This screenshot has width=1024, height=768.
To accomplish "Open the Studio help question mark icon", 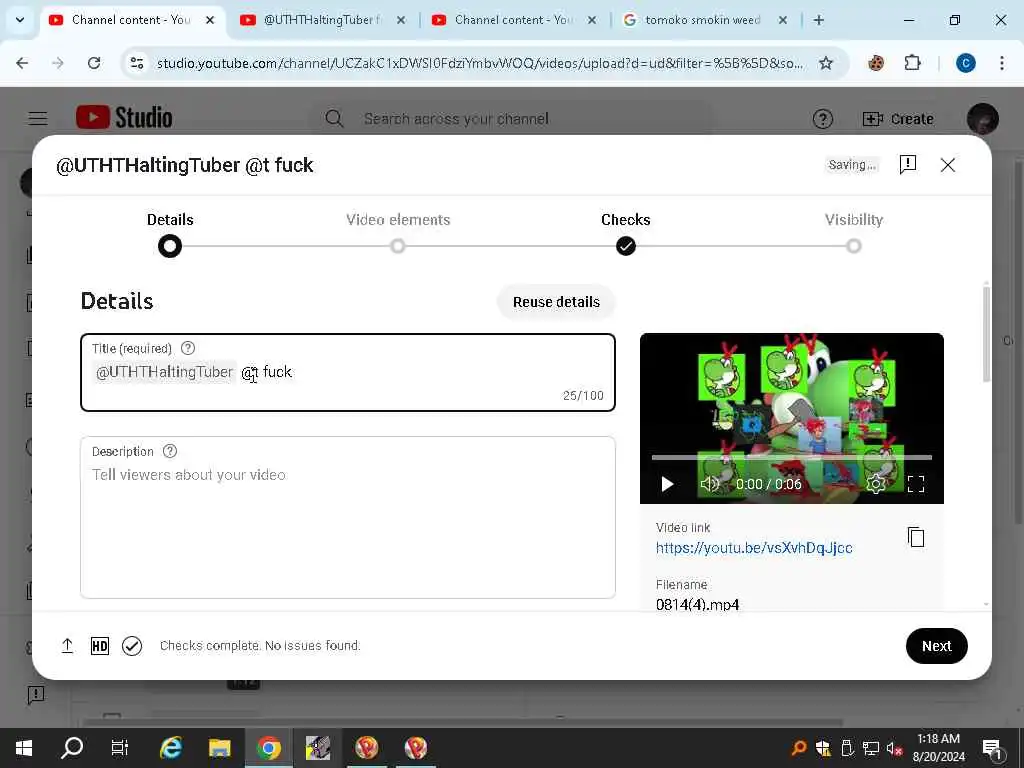I will (822, 119).
